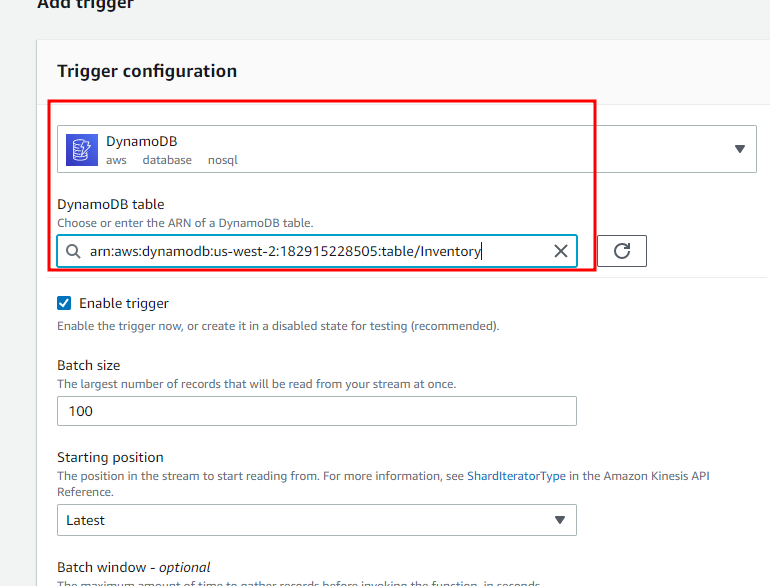
Task: Click the 'aws' tag under DynamoDB
Action: [116, 160]
